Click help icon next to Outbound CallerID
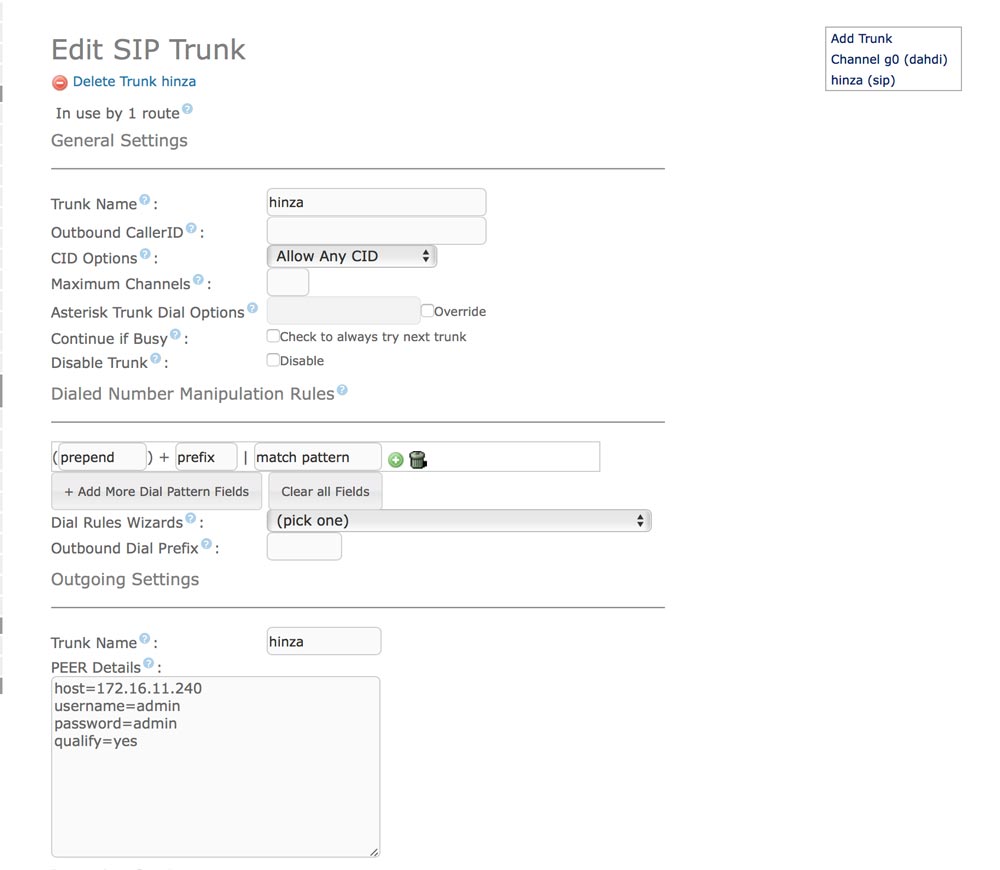Viewport: 1000px width, 870px height. (191, 229)
